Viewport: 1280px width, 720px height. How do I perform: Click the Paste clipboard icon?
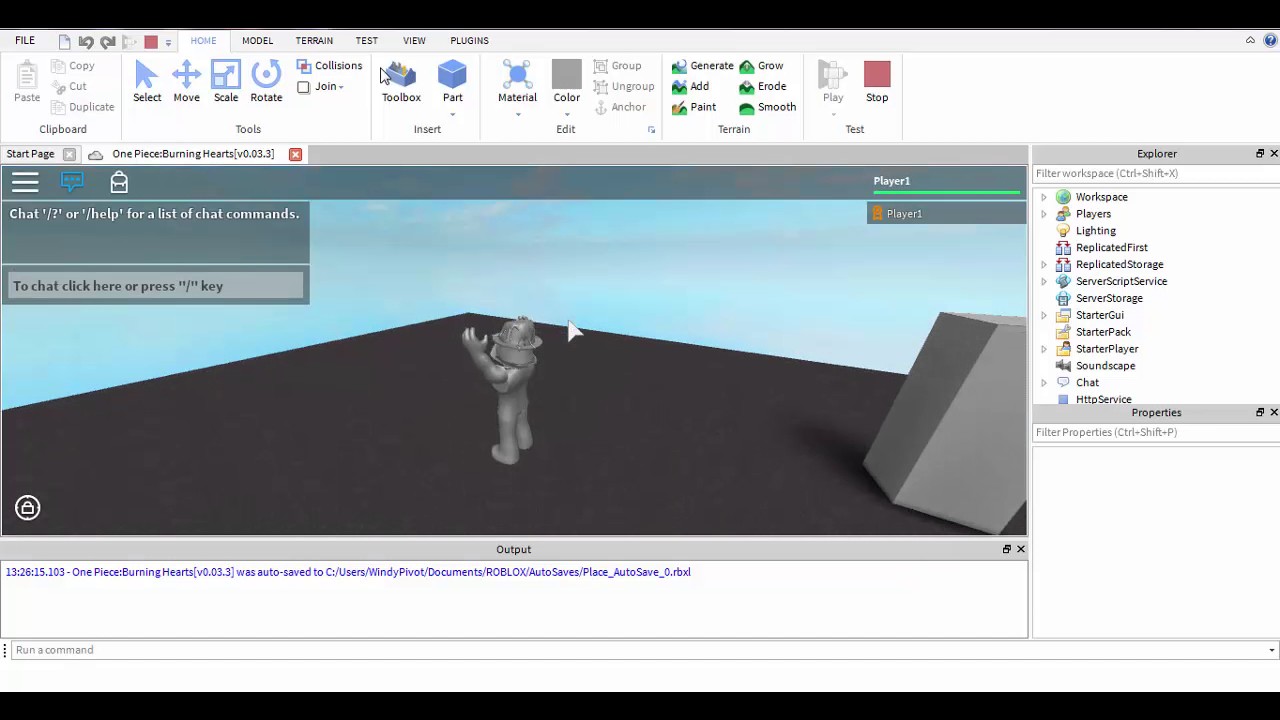pyautogui.click(x=27, y=82)
